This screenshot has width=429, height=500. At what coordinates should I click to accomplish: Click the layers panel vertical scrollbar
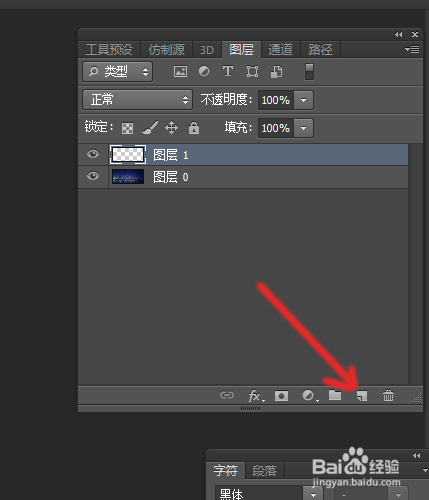(x=415, y=263)
